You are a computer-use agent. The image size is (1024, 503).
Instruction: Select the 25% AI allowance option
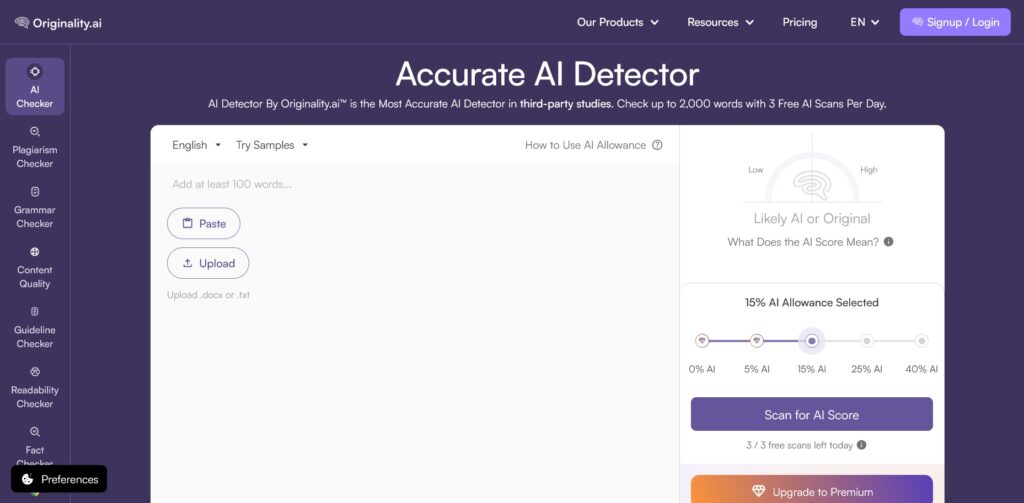[867, 341]
